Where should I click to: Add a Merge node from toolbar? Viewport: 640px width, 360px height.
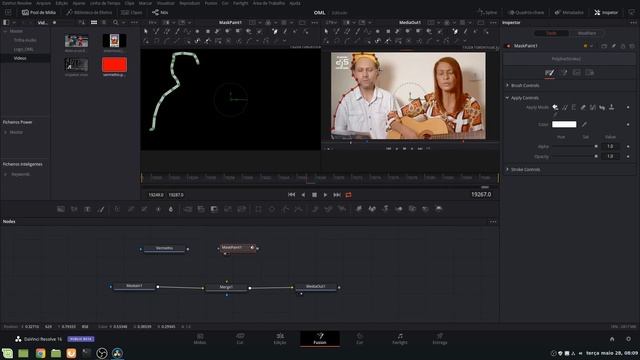[188, 209]
